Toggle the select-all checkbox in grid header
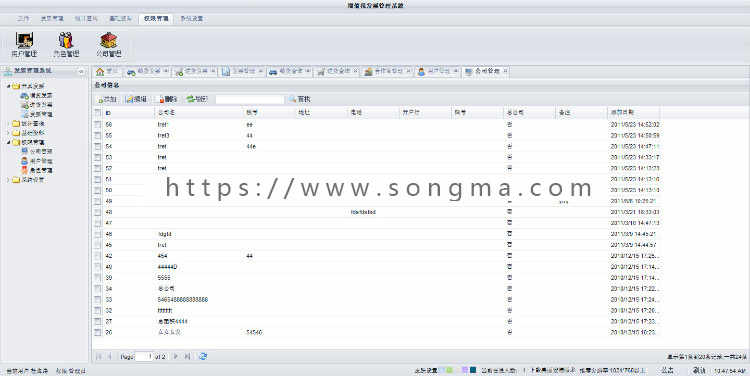Screen dimensions: 750x376 click(x=98, y=112)
